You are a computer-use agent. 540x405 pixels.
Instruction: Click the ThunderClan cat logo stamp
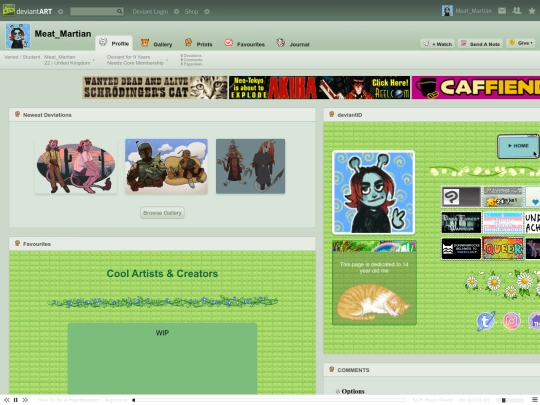461,248
